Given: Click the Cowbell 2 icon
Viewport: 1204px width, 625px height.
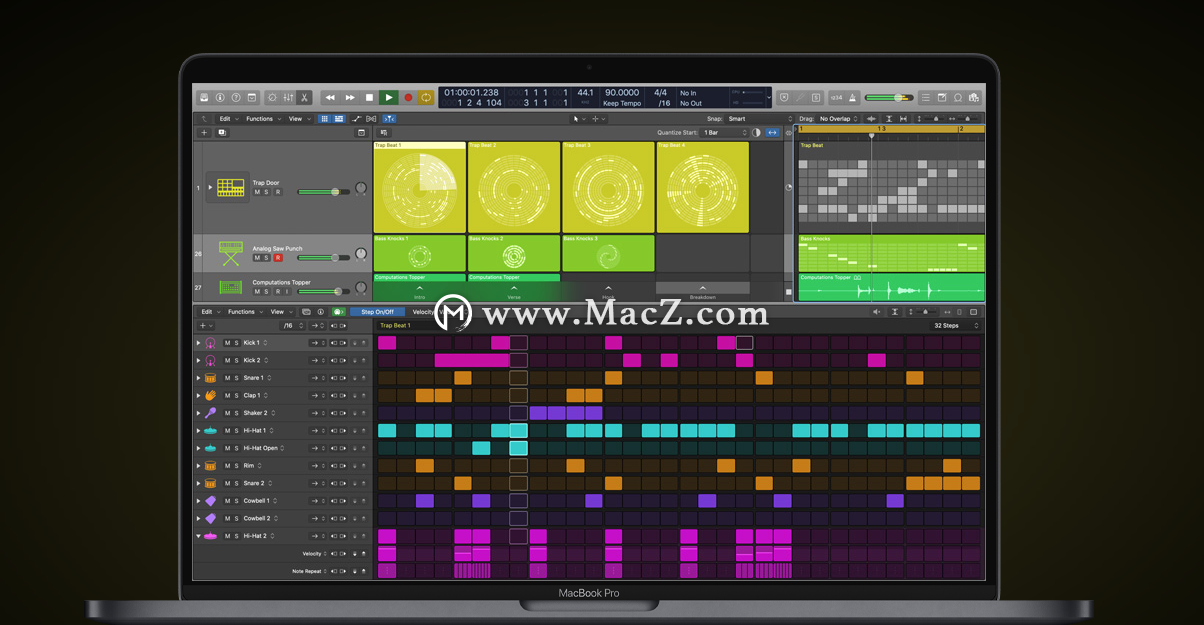Looking at the screenshot, I should (x=210, y=518).
